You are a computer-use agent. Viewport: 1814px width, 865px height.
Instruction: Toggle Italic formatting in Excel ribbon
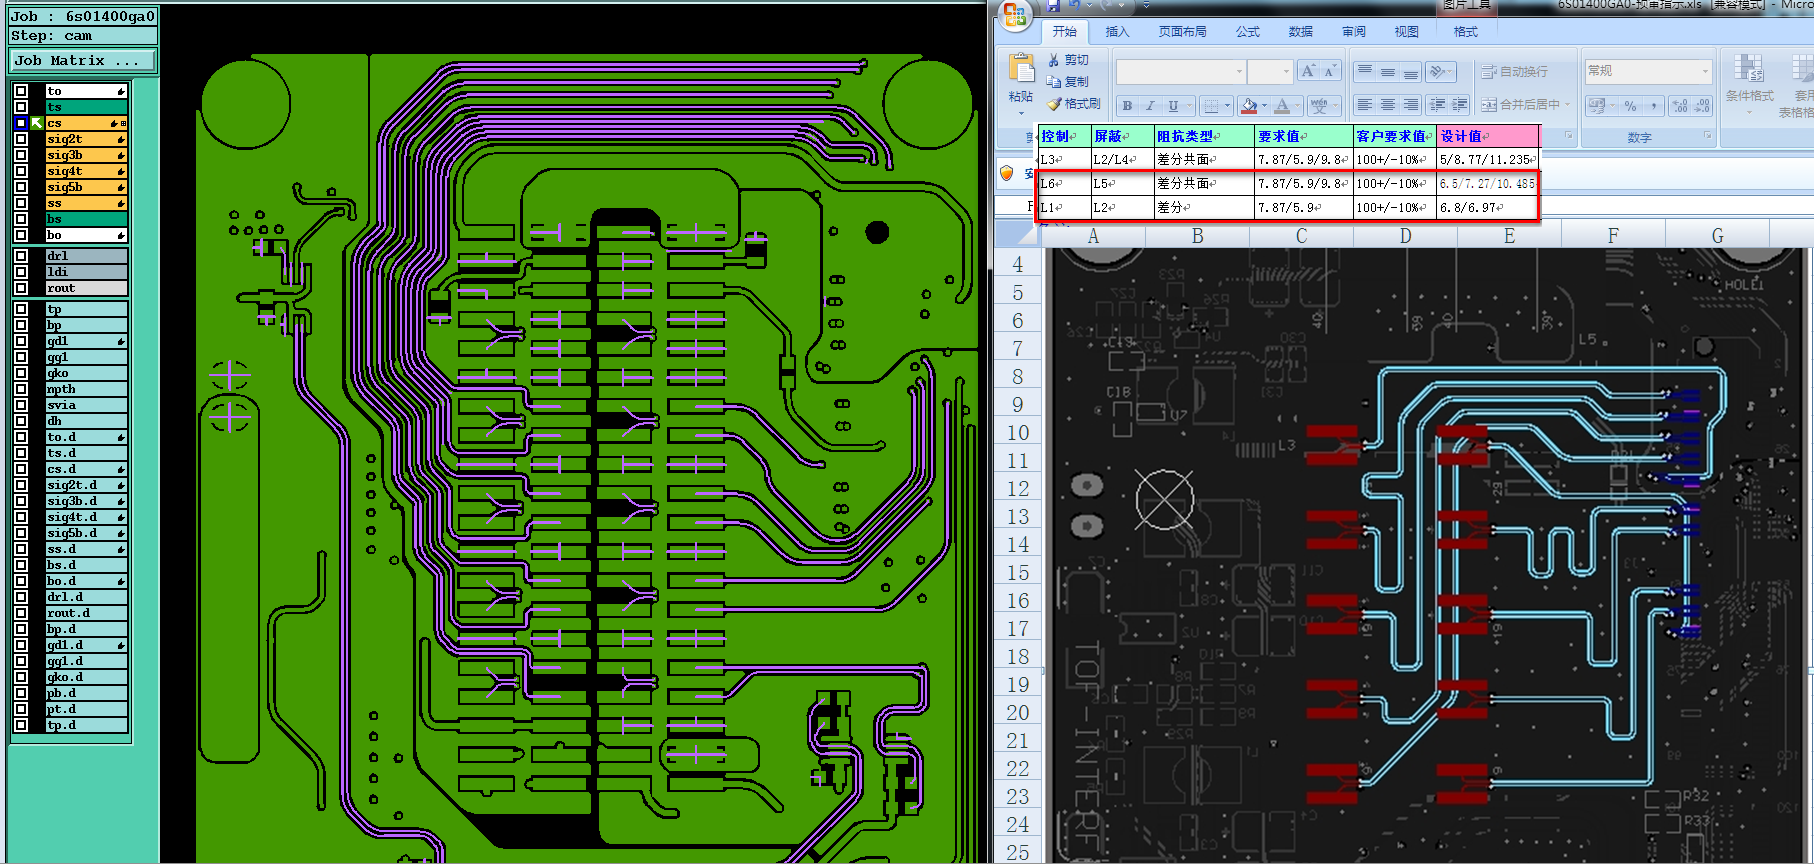pos(1150,105)
